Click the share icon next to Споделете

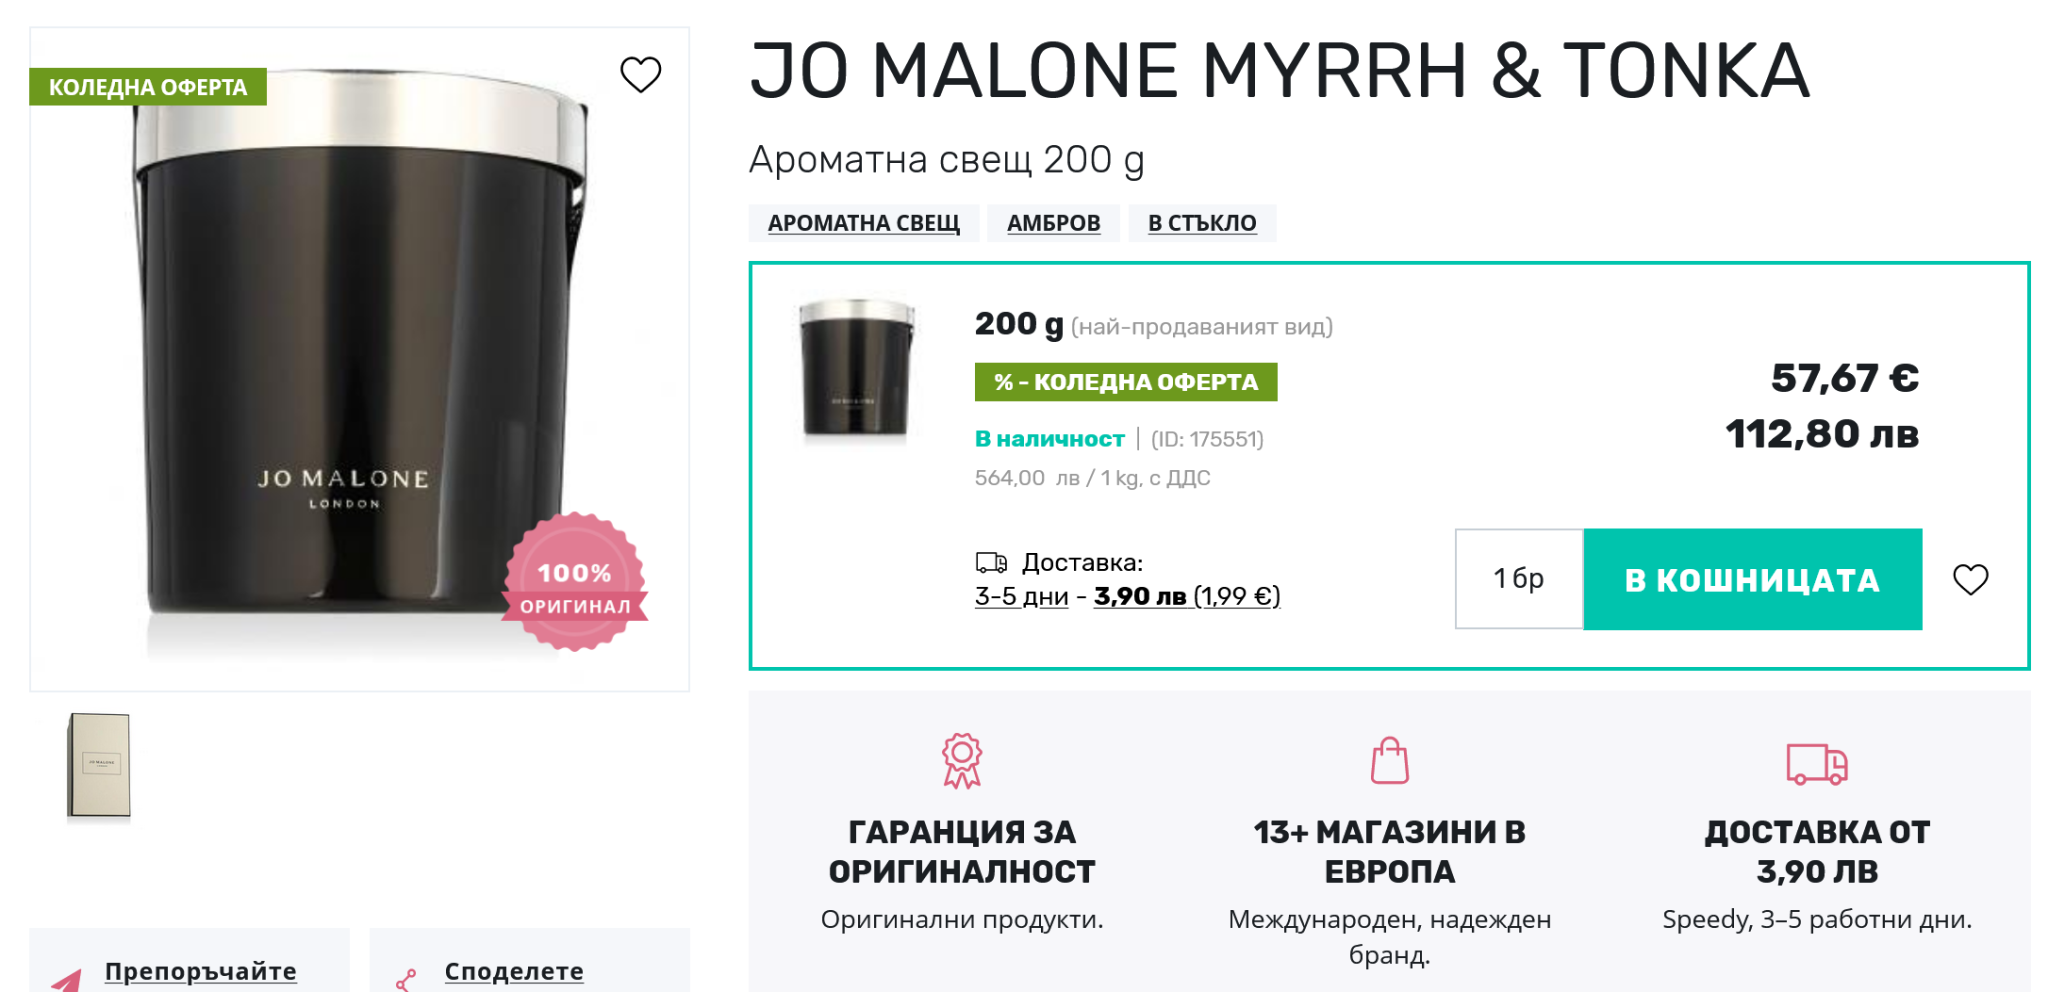[x=406, y=979]
